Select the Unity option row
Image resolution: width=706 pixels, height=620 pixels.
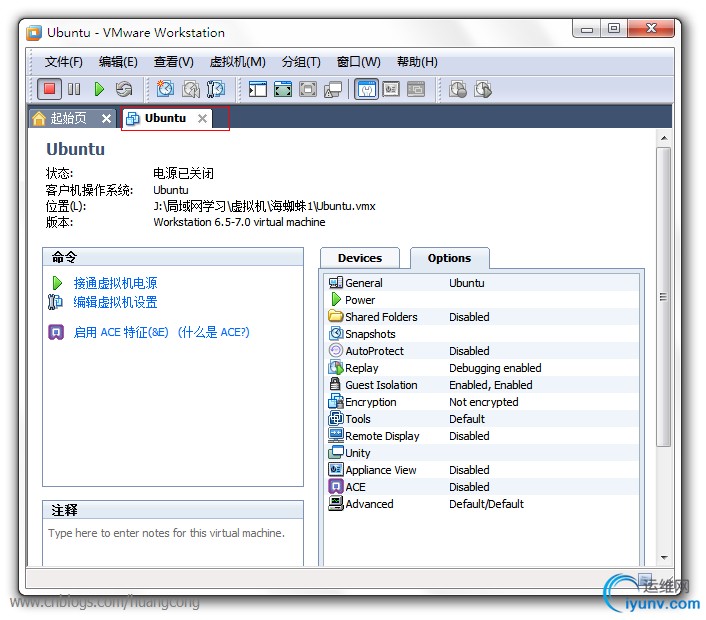pyautogui.click(x=481, y=453)
